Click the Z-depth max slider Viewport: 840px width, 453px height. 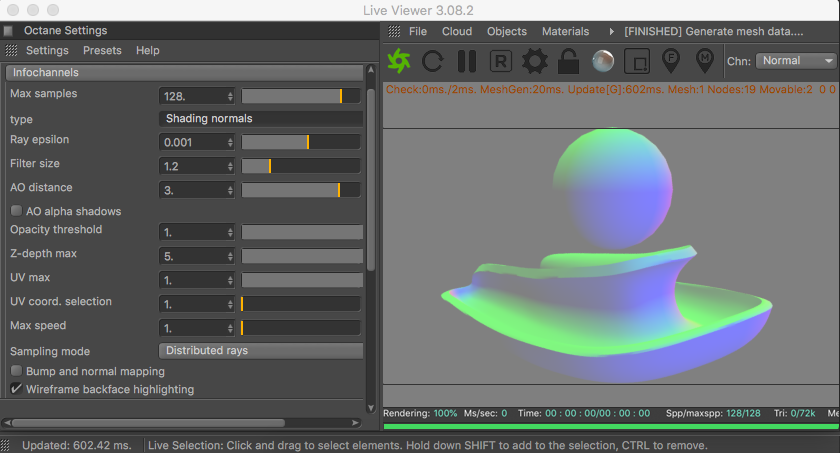[x=302, y=256]
